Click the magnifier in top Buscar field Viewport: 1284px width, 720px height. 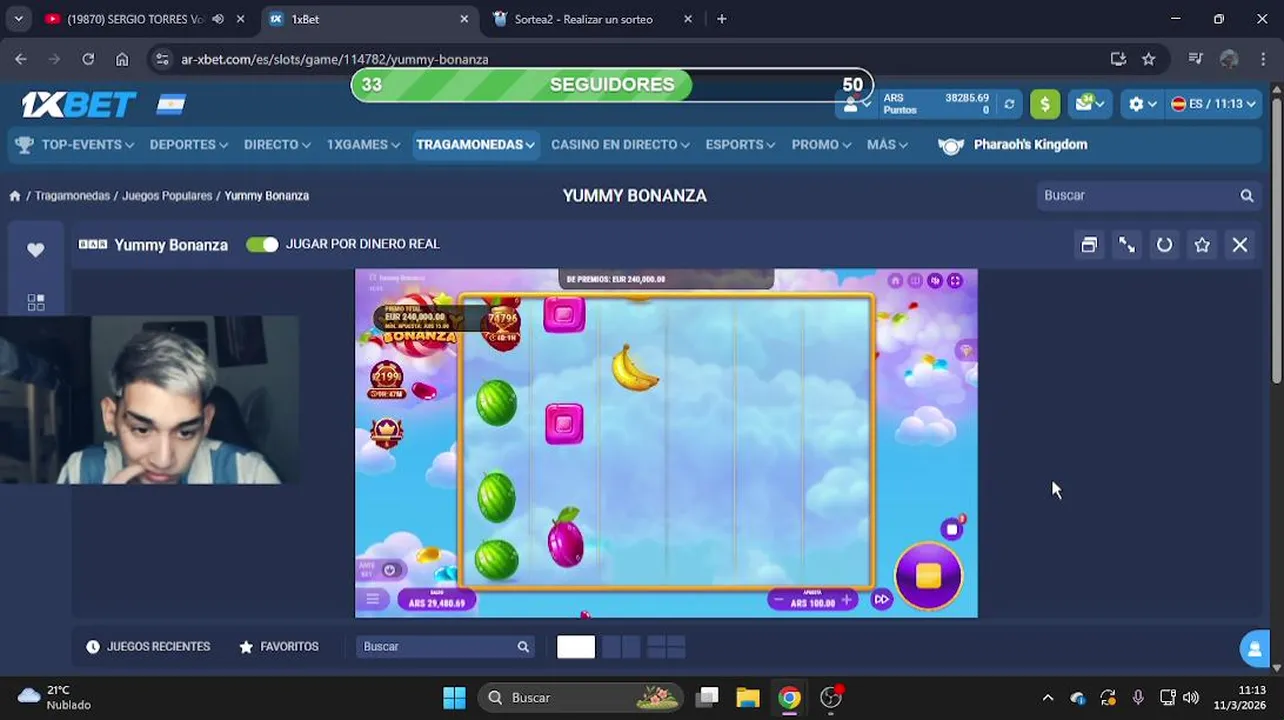pyautogui.click(x=1247, y=196)
